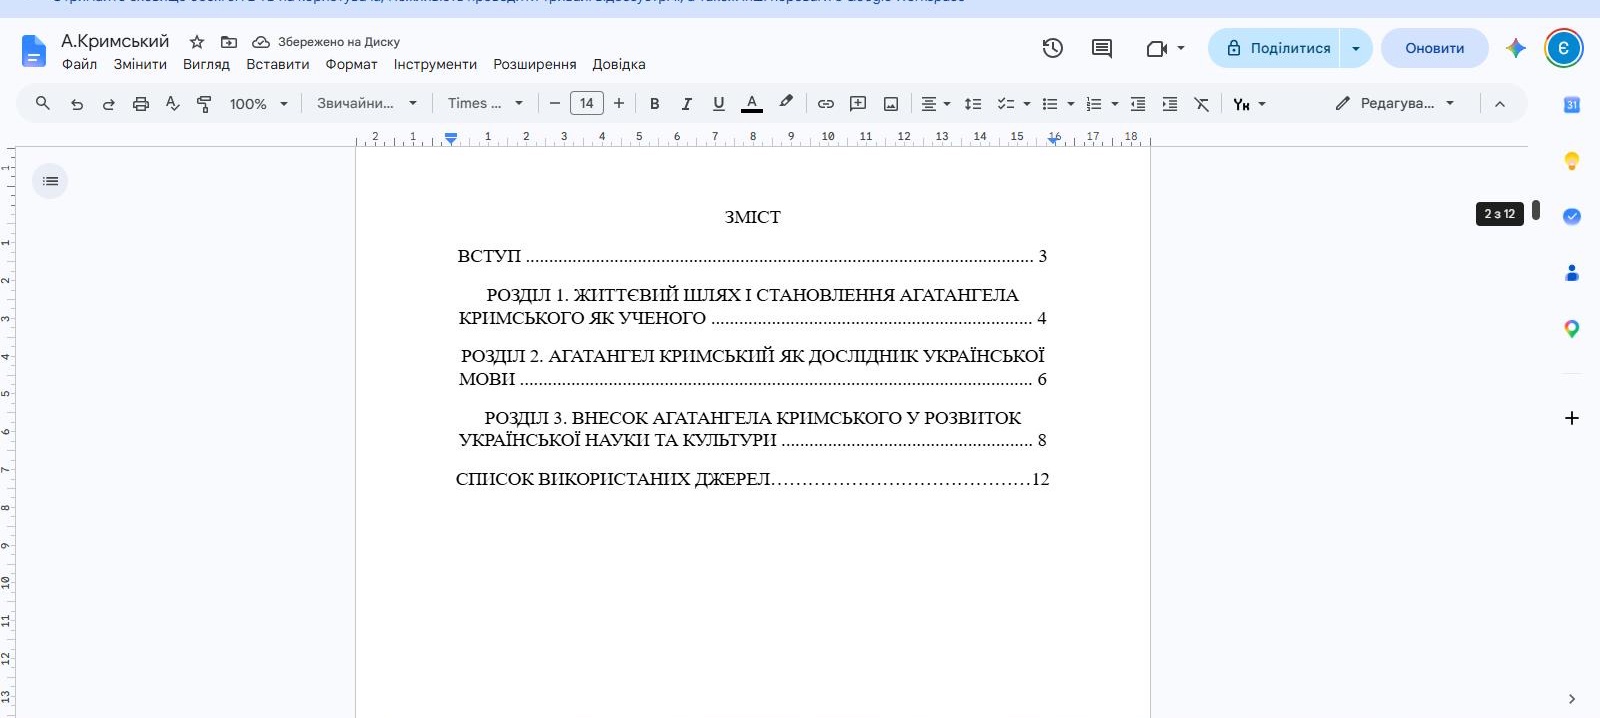Clear the text formatting
The image size is (1600, 718).
click(1202, 104)
